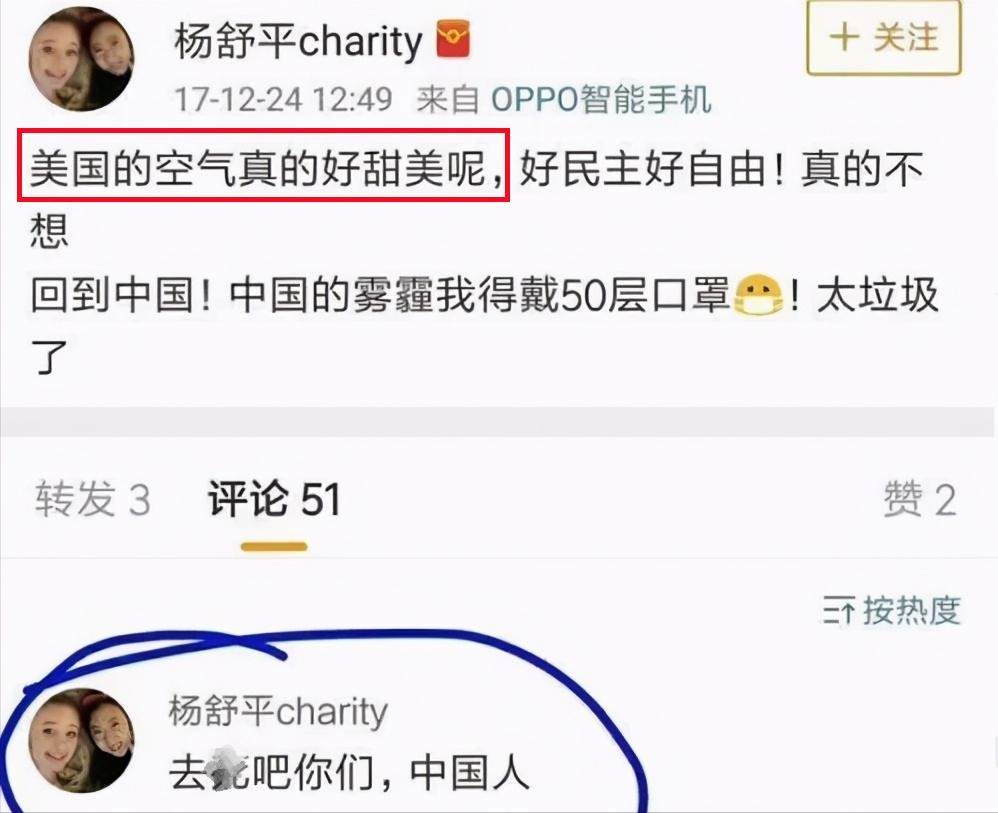
Task: Select the comment ending with 你们,中国人
Action: 349,772
